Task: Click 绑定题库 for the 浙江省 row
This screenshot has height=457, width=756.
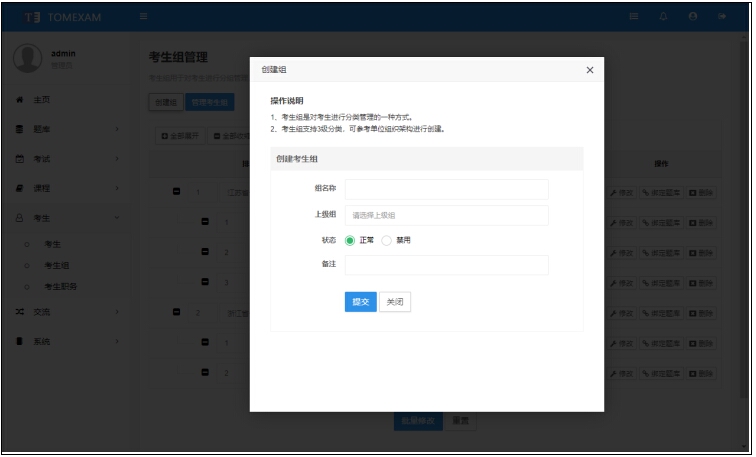Action: click(661, 313)
